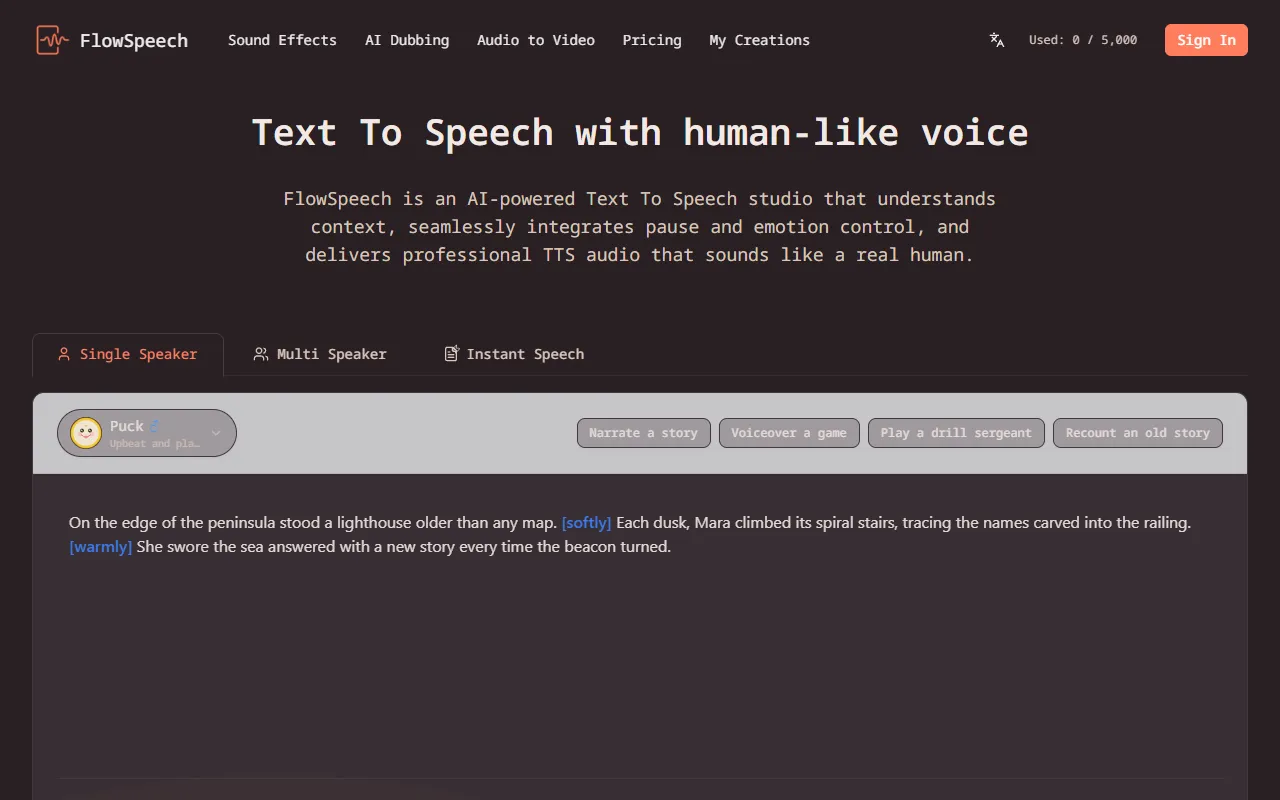Viewport: 1280px width, 800px height.
Task: Click the Instant Speech document icon
Action: point(452,354)
